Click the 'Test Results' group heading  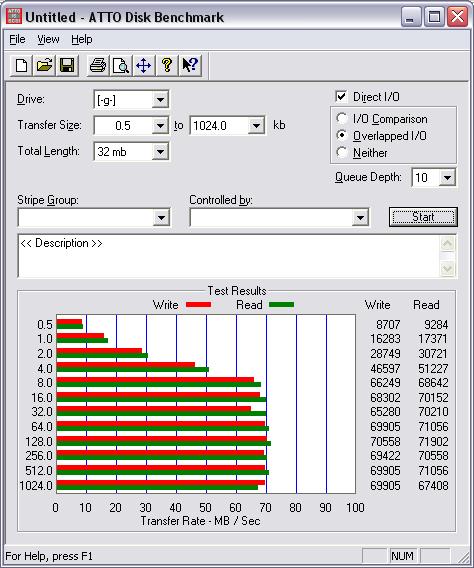237,291
